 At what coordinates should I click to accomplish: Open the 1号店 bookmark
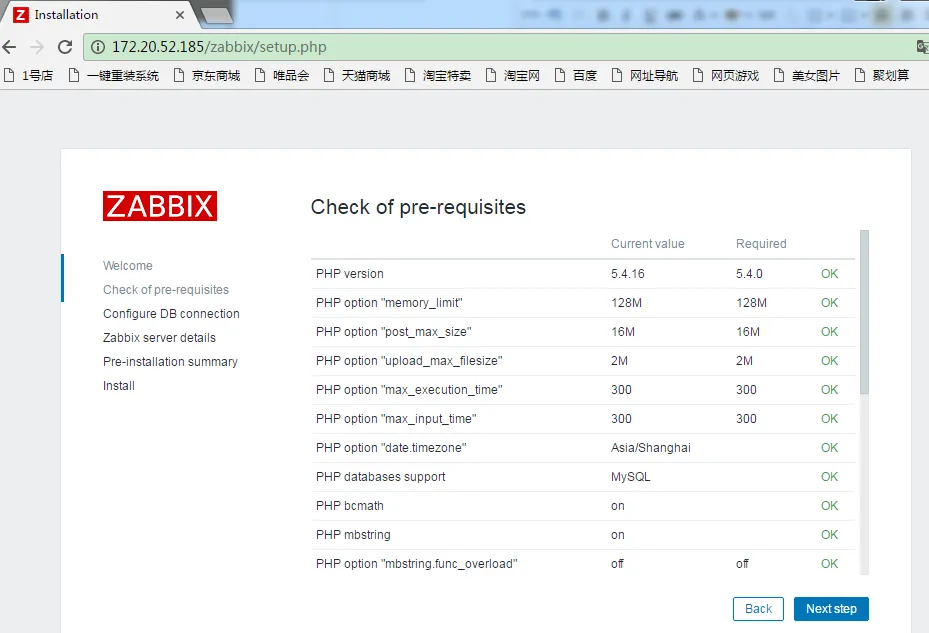click(x=28, y=75)
